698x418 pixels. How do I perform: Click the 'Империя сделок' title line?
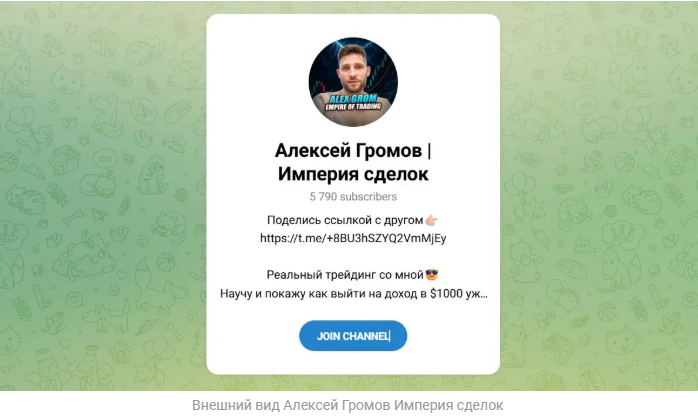click(353, 174)
